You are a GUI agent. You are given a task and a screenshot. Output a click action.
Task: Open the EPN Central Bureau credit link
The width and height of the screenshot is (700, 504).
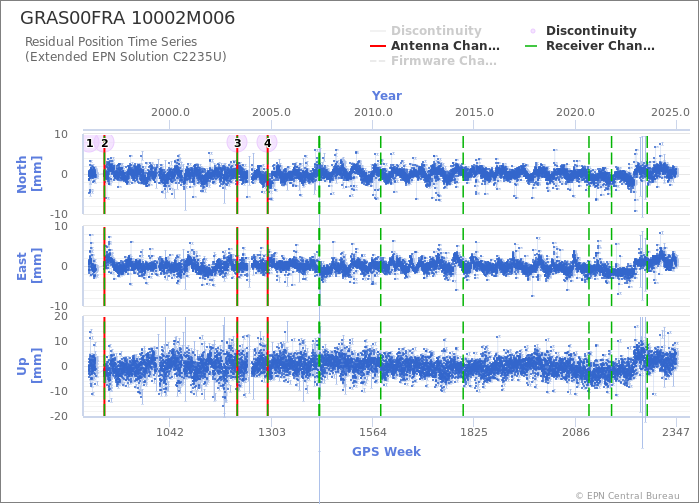628,496
